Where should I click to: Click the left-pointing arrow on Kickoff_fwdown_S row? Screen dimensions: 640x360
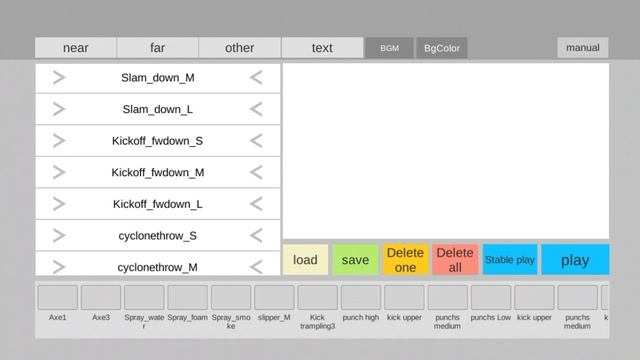pos(256,141)
